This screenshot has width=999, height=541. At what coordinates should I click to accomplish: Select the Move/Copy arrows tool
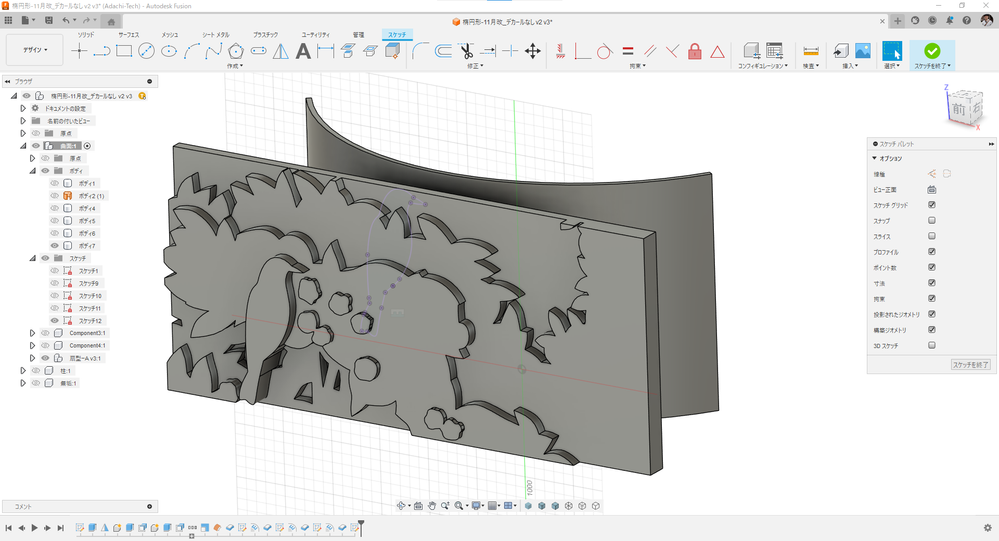tap(533, 52)
